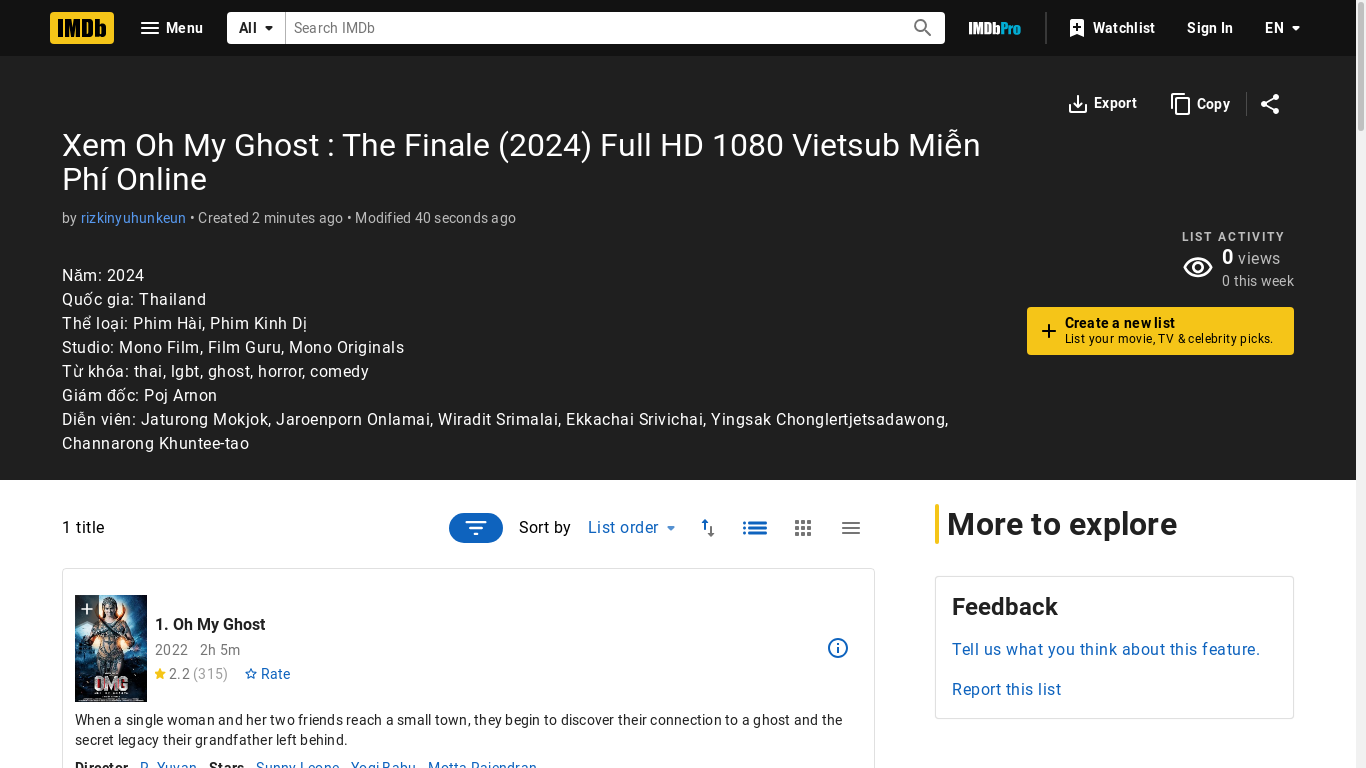Click the 'Từ khóa: thai, lgbt' keywords line

pyautogui.click(x=215, y=372)
